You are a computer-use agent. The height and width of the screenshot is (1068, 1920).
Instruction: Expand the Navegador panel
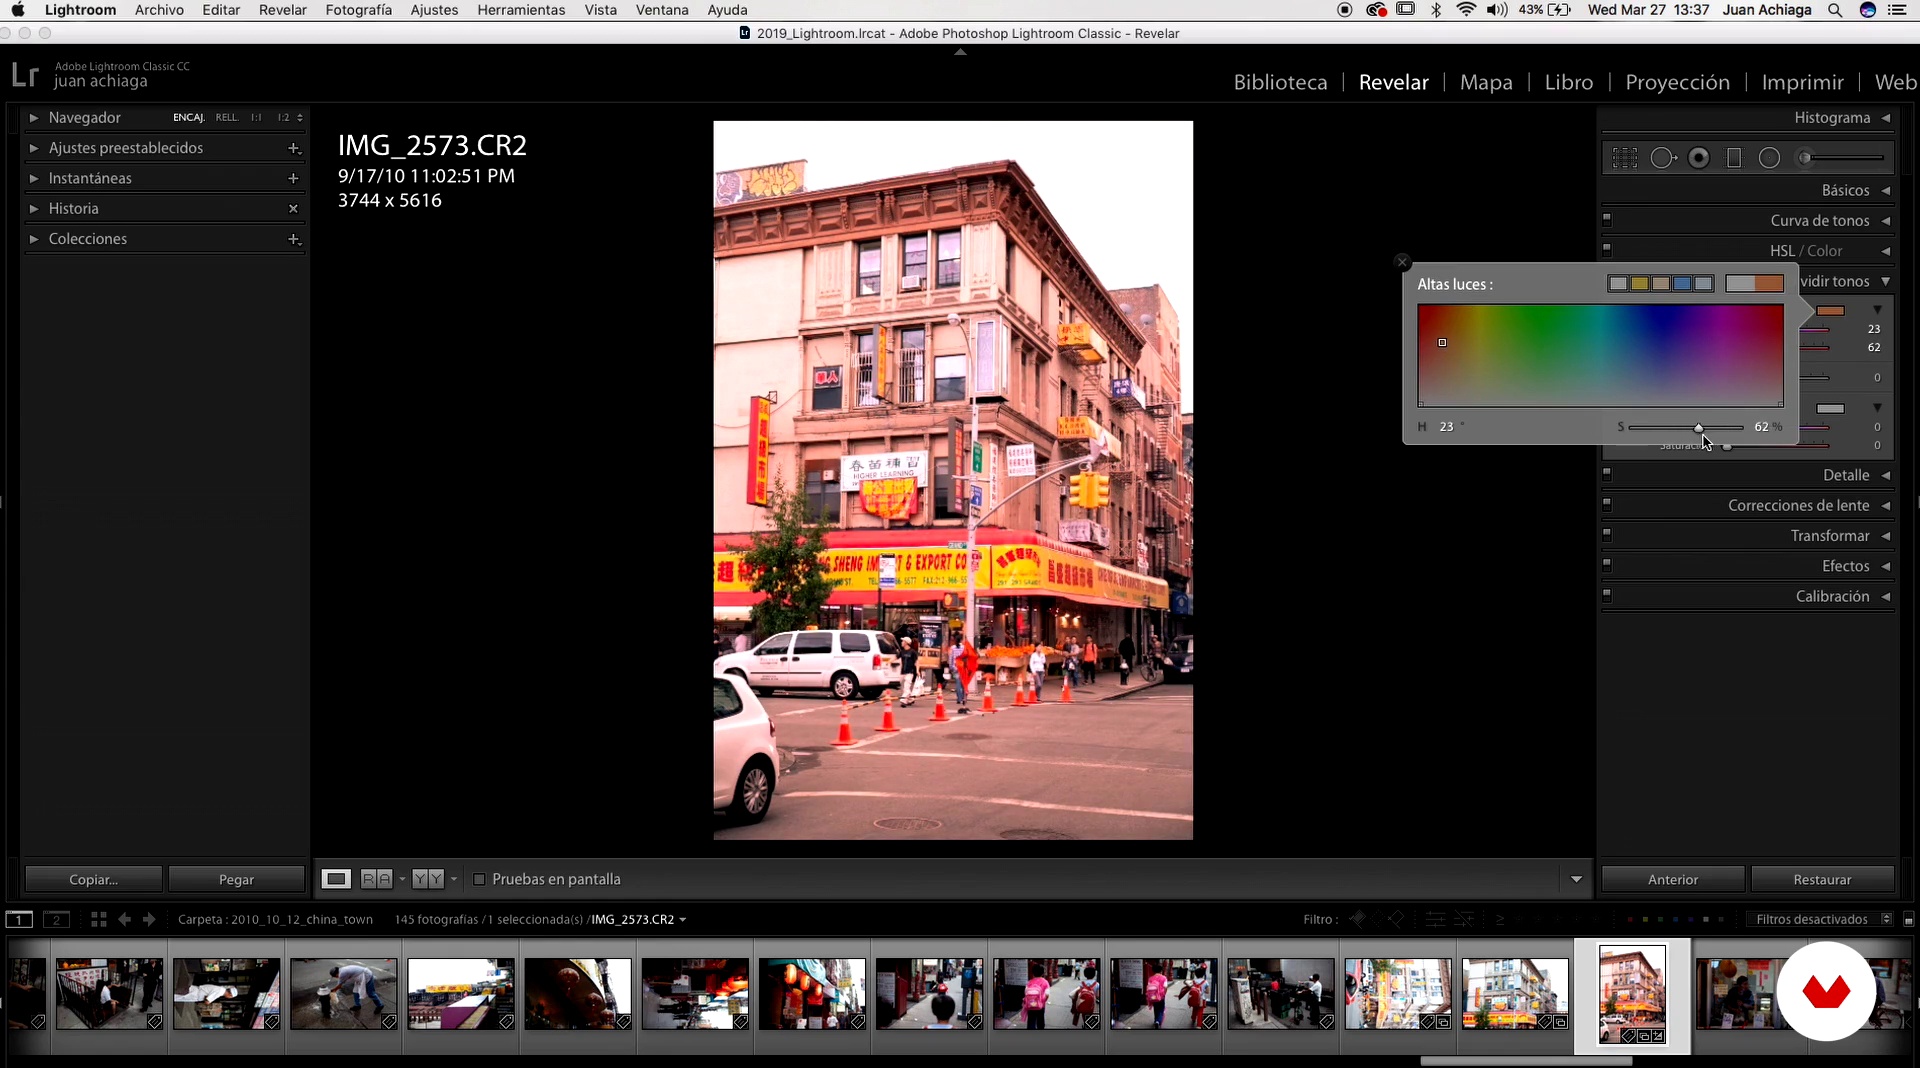[x=34, y=118]
